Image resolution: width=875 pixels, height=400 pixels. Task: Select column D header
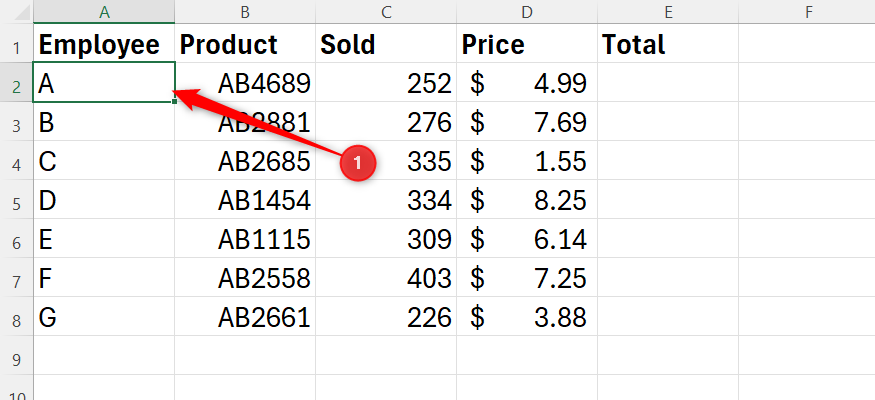[527, 12]
